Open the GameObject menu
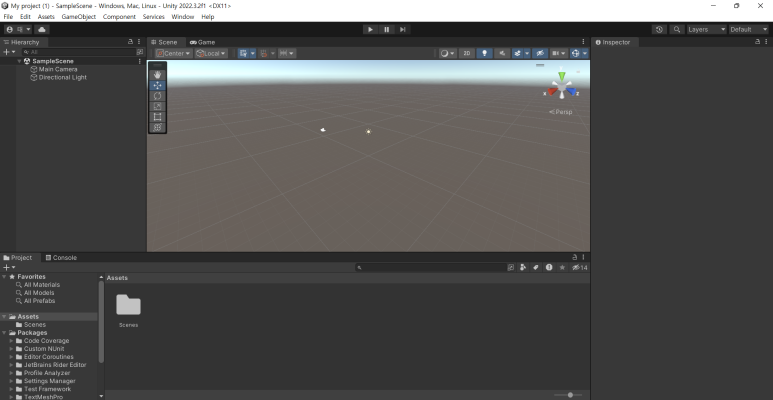Viewport: 773px width, 400px height. [x=78, y=17]
